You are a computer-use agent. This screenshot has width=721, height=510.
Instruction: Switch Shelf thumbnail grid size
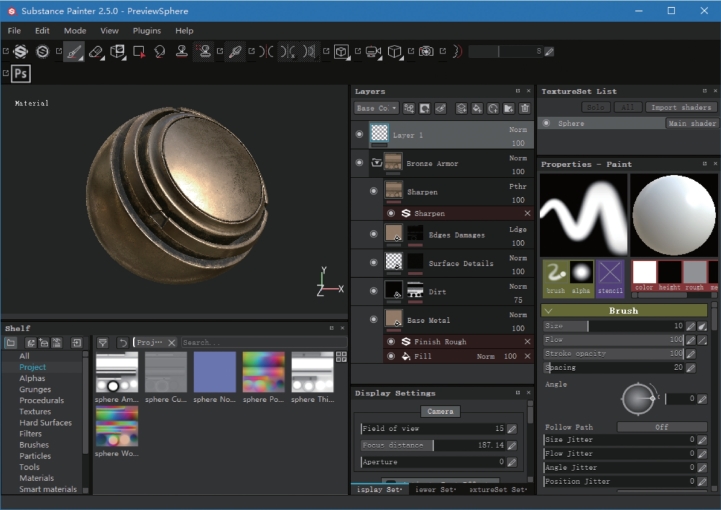(341, 357)
